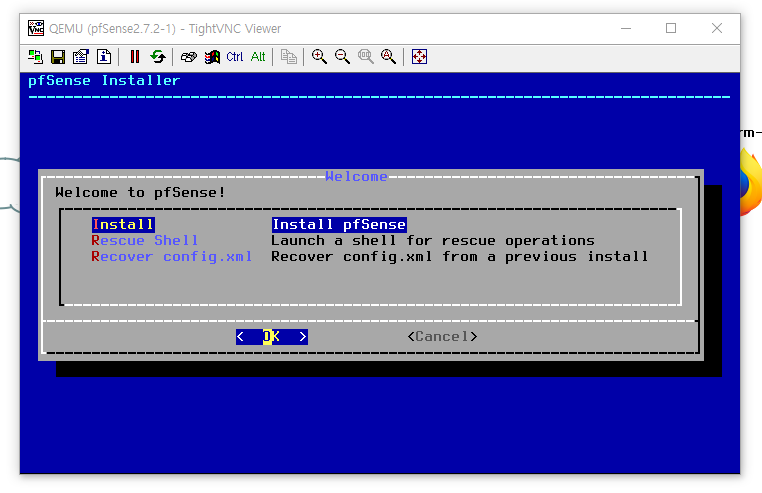Screen dimensions: 762x493
Task: Maximize the TightVNC Viewer window
Action: pos(671,28)
